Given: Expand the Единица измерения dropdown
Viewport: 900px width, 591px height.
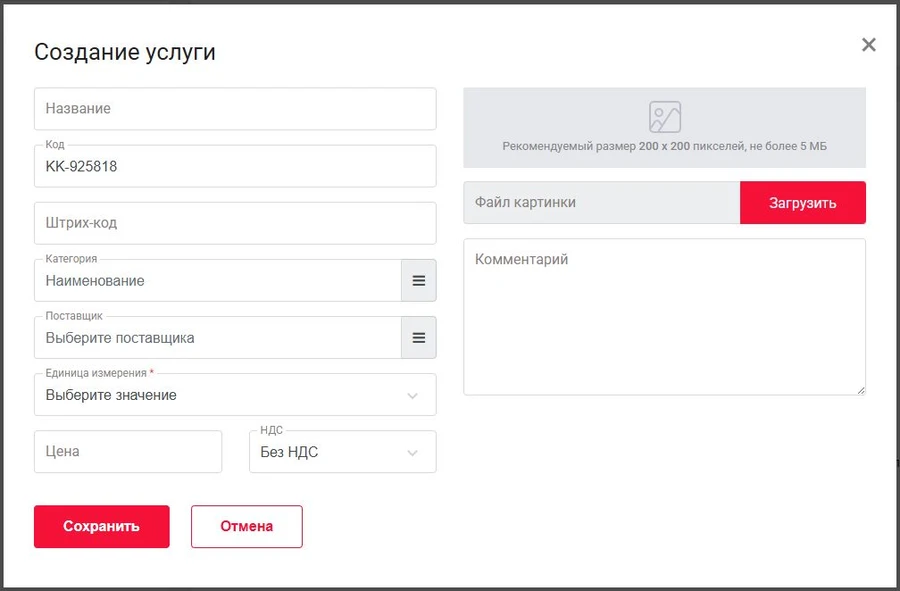Looking at the screenshot, I should pyautogui.click(x=220, y=395).
